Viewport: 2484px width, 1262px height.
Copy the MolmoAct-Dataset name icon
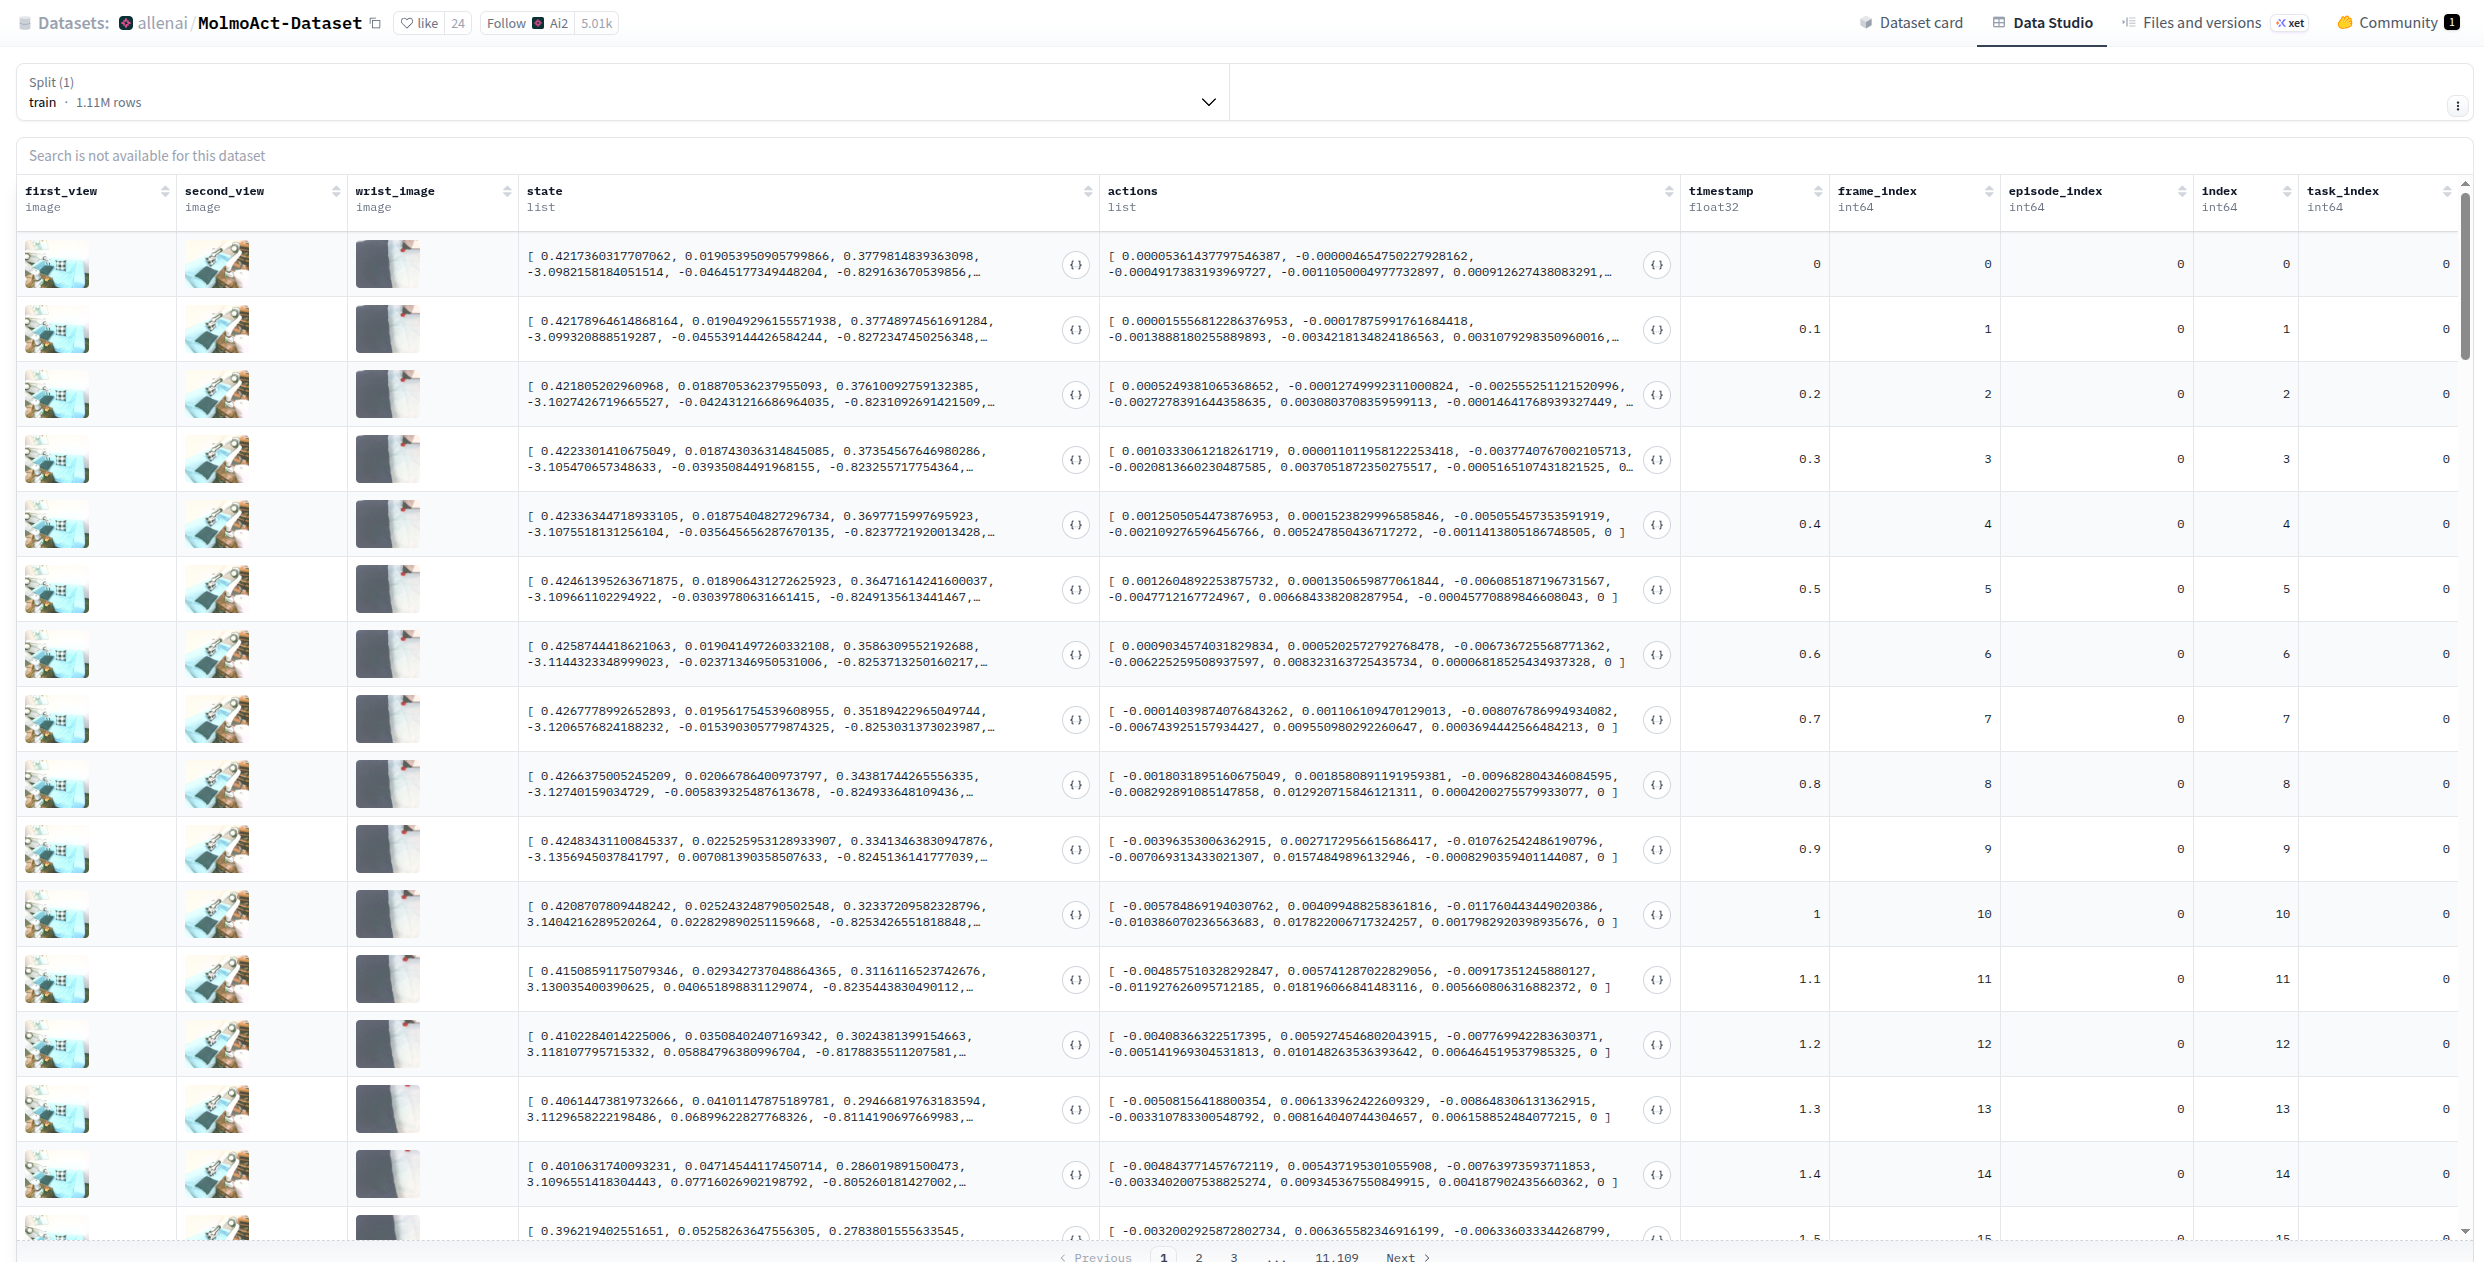click(x=376, y=23)
